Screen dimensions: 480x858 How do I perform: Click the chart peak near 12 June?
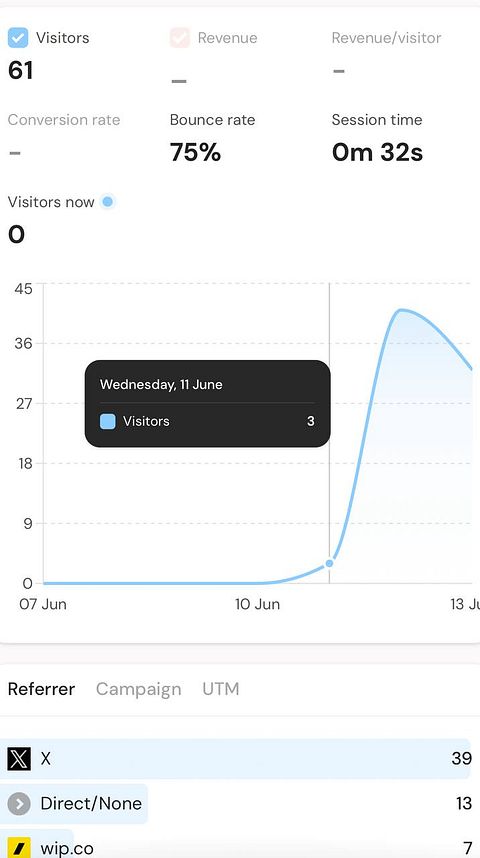coord(401,310)
